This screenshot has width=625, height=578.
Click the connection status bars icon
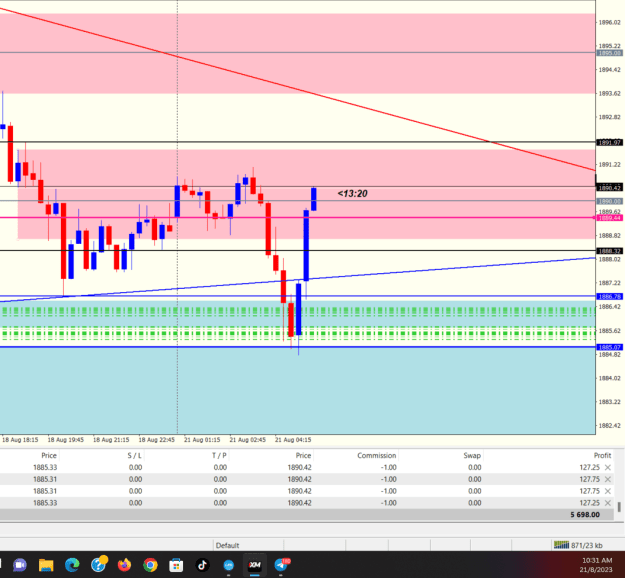(x=561, y=545)
